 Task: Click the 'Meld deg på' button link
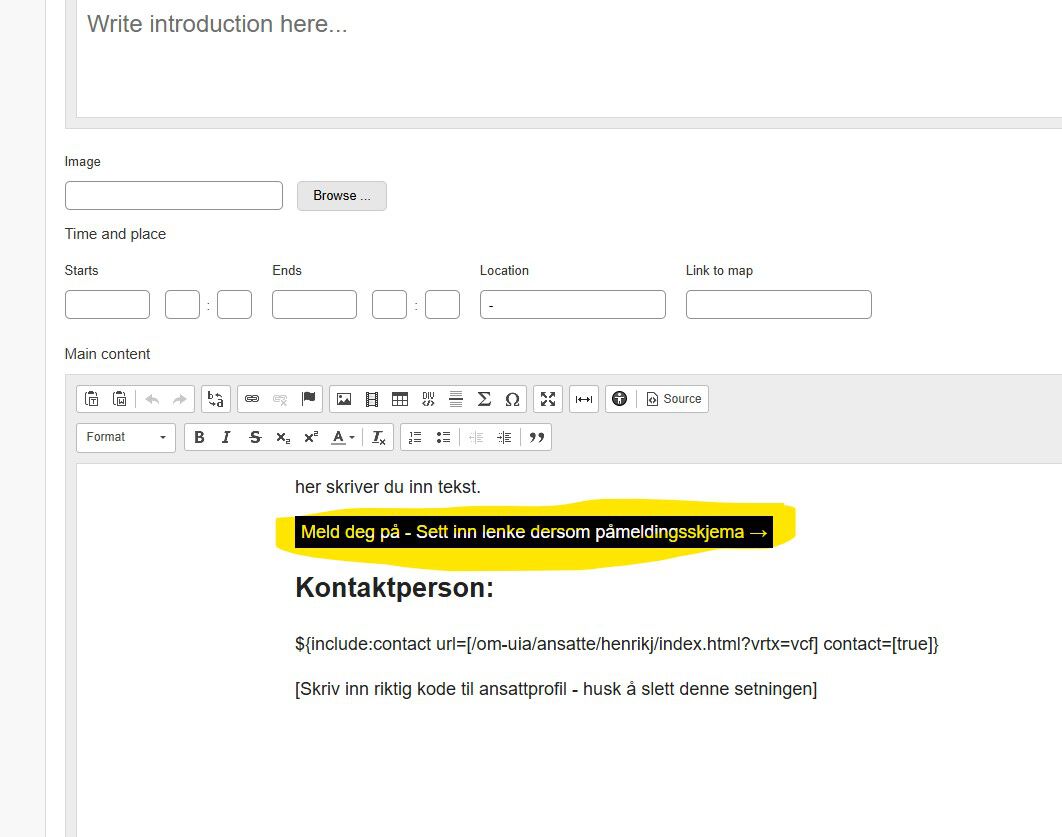coord(534,532)
